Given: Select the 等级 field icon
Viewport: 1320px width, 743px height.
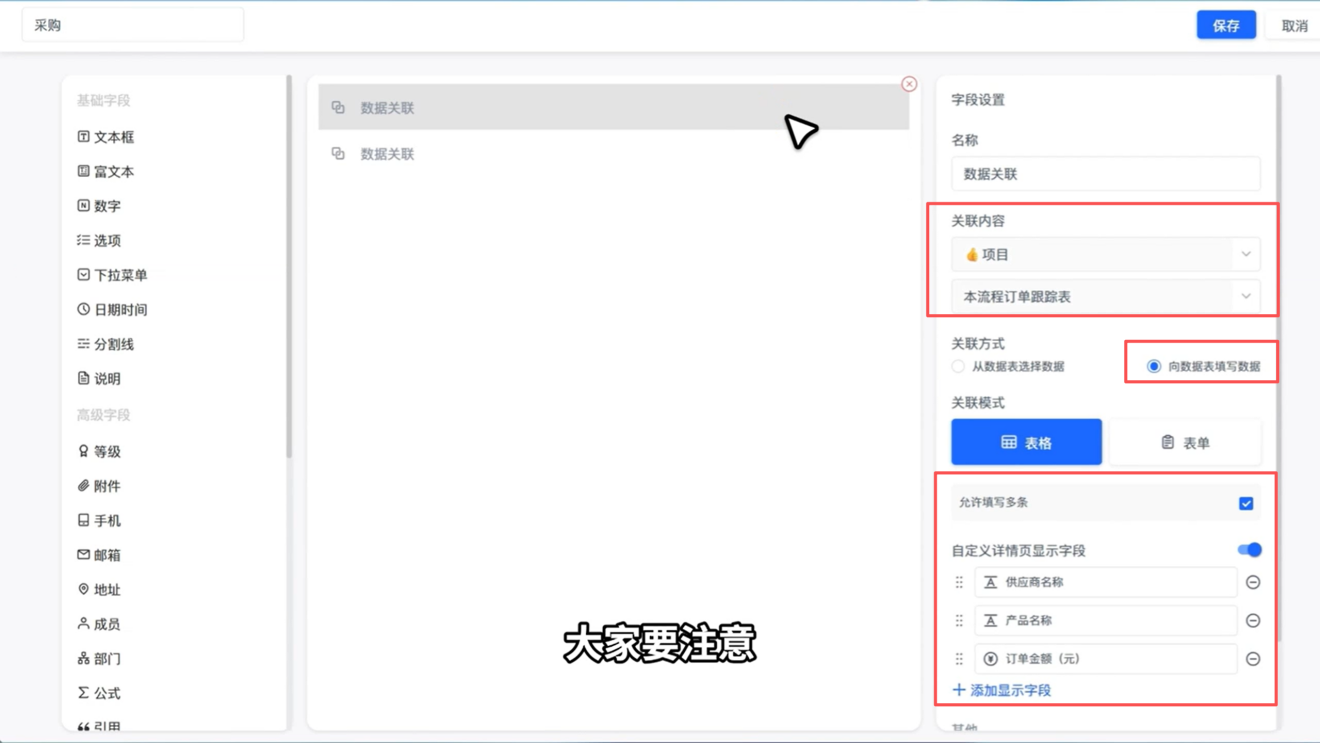Looking at the screenshot, I should pos(84,451).
